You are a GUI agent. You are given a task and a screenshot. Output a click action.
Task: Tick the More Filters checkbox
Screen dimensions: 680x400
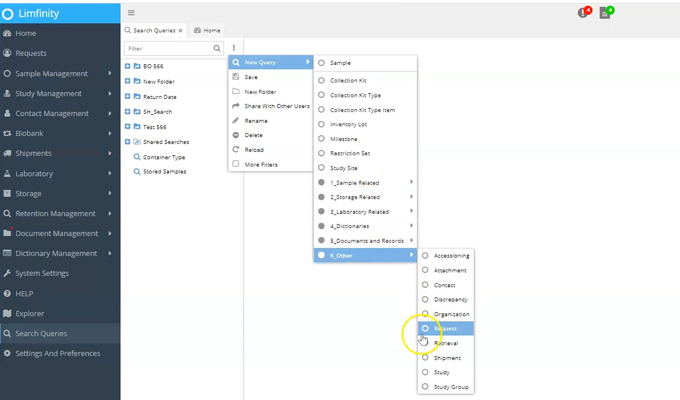235,164
